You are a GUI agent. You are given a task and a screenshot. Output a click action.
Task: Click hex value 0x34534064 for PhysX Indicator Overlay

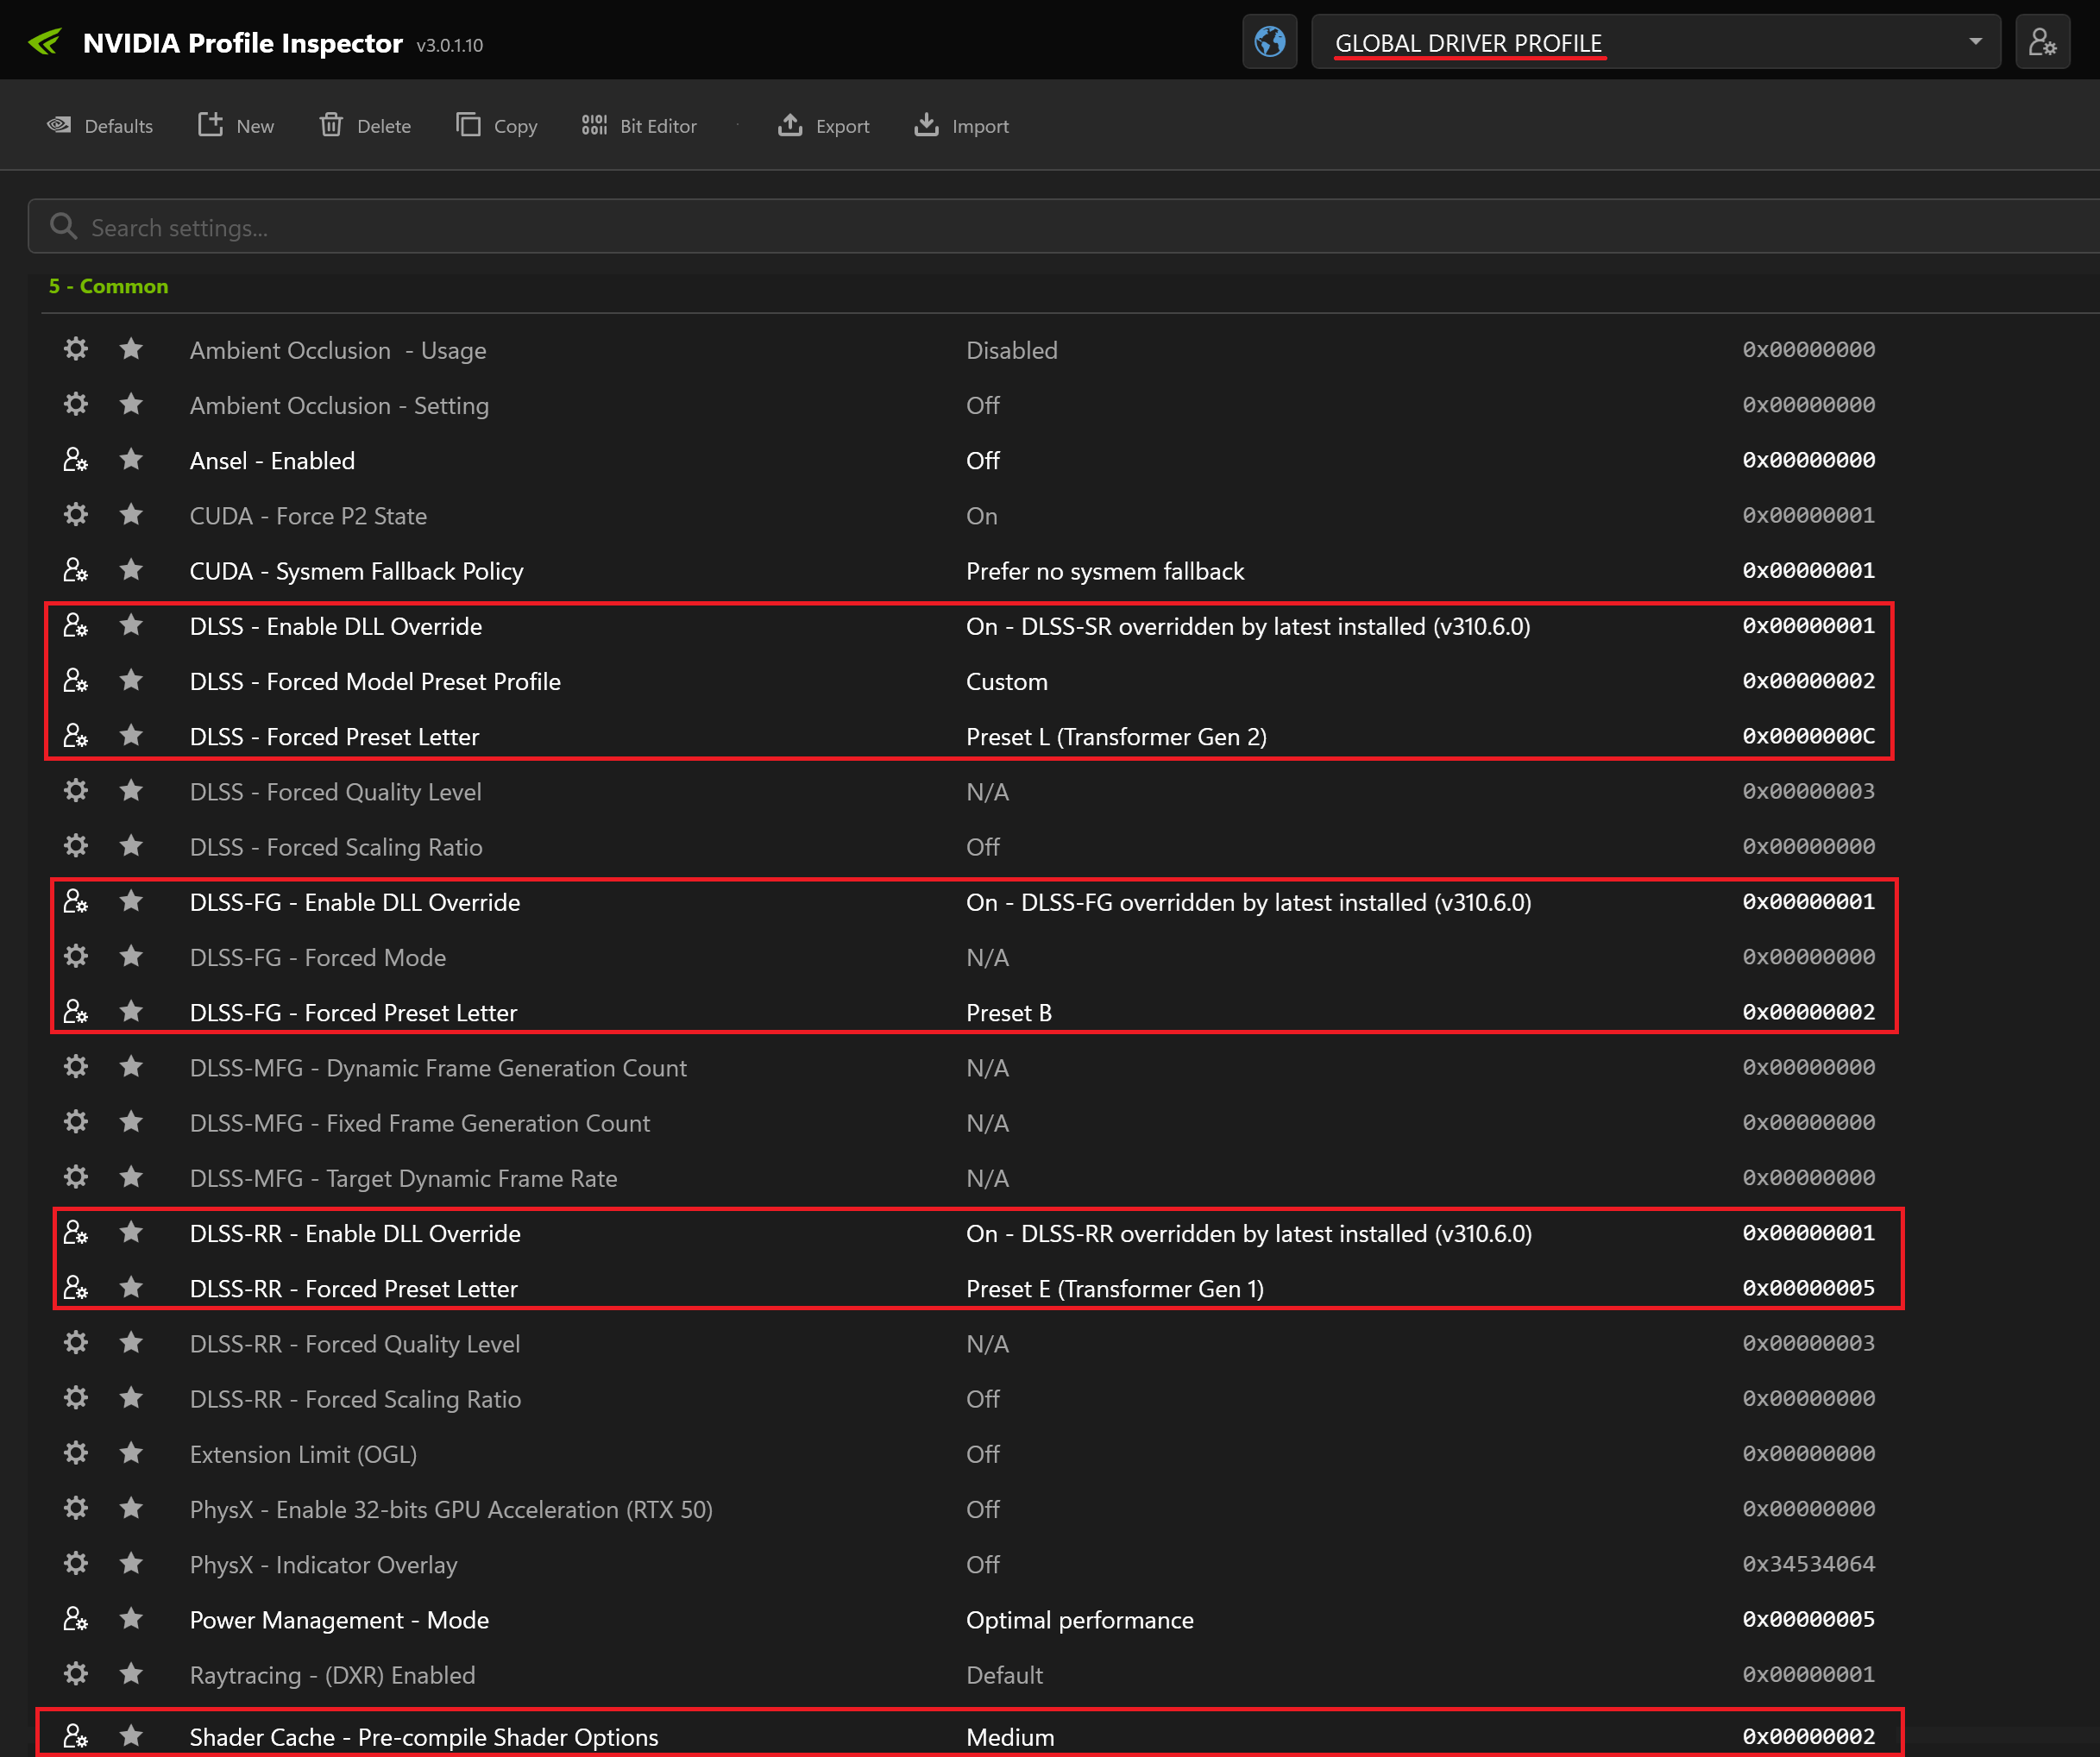1809,1564
